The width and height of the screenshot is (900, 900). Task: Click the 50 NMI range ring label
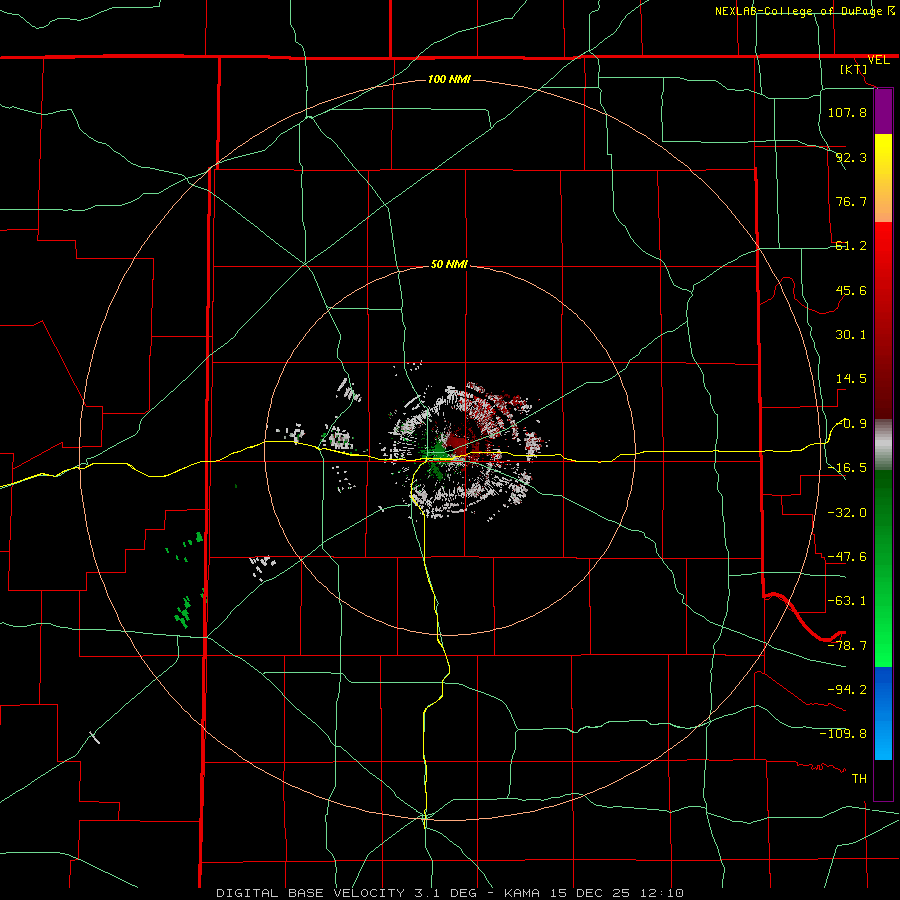[449, 265]
